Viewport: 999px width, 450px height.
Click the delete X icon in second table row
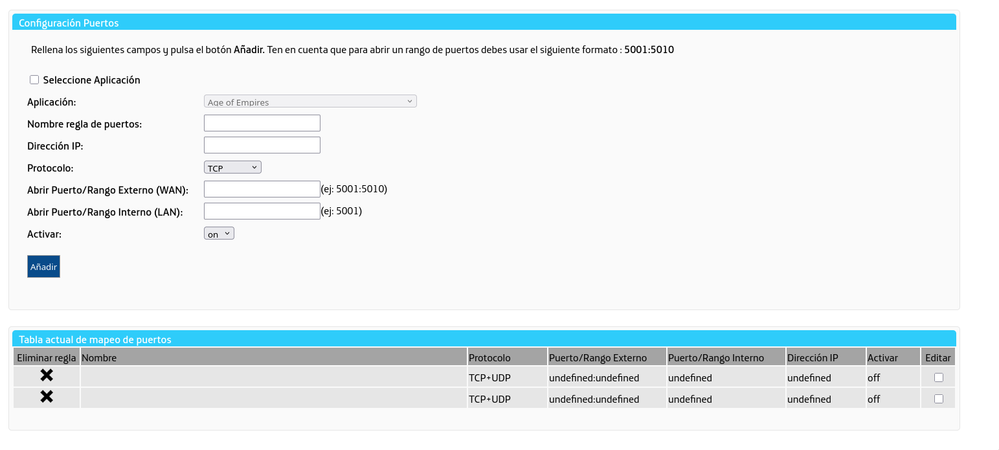(46, 397)
